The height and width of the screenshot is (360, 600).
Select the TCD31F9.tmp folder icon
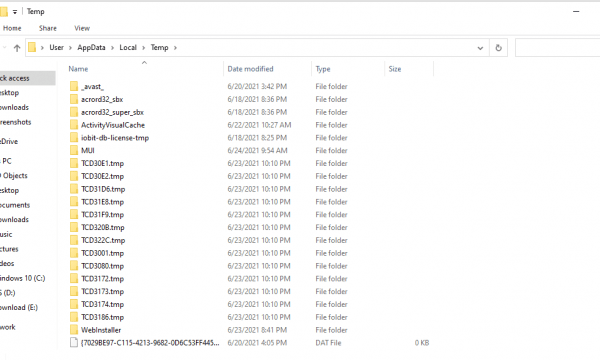(74, 214)
